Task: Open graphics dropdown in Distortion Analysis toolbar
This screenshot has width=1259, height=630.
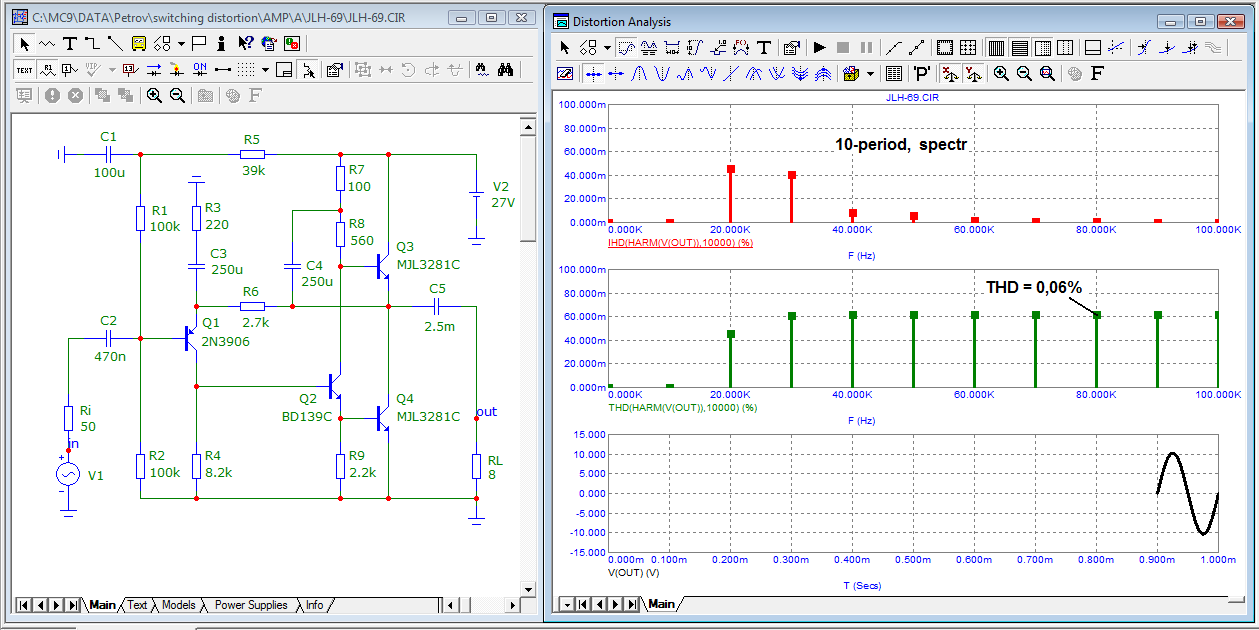Action: point(606,47)
